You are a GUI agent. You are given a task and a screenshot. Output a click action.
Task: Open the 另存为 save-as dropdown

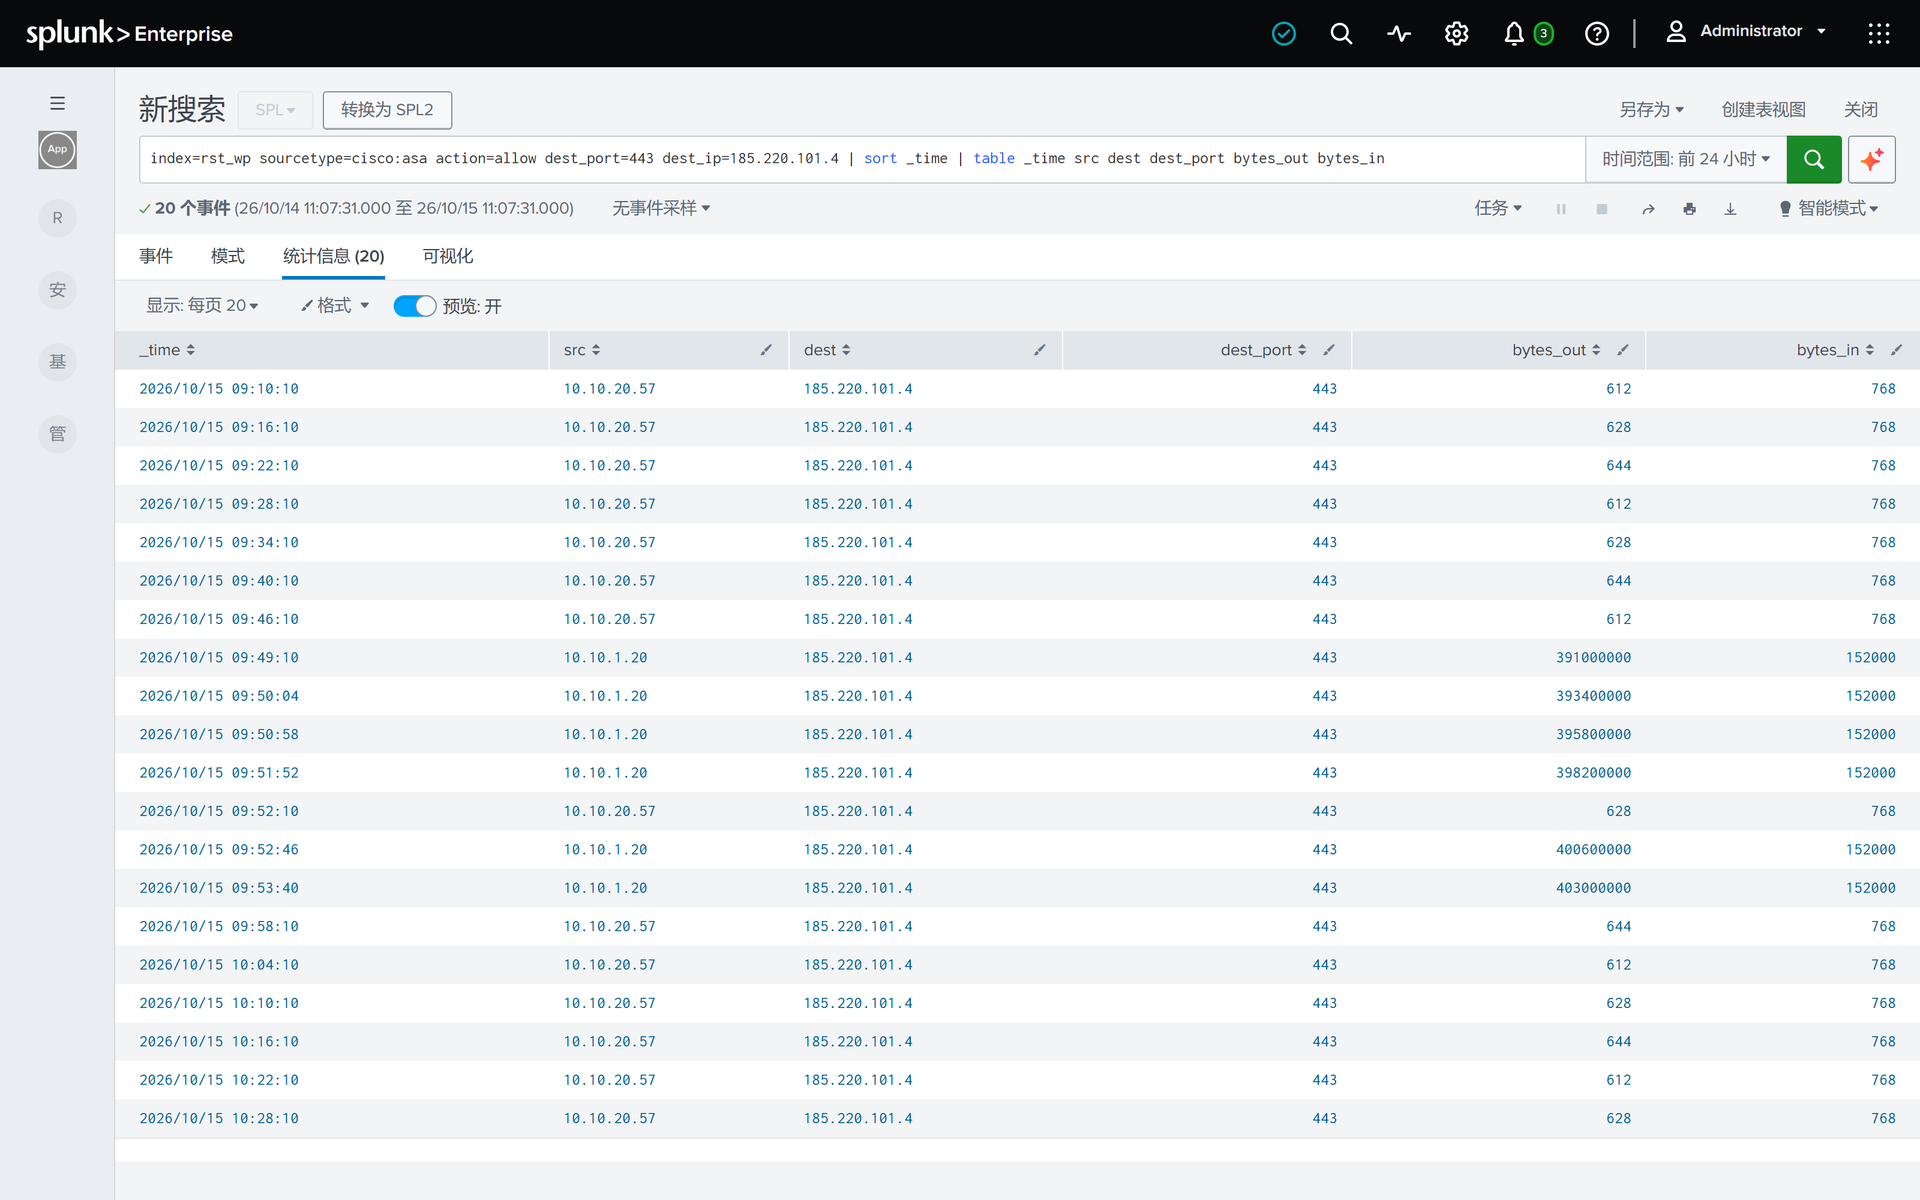(x=1652, y=109)
